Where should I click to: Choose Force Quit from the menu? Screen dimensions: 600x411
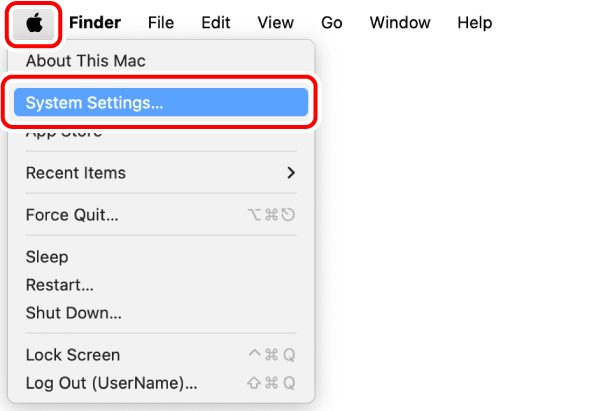click(x=72, y=215)
